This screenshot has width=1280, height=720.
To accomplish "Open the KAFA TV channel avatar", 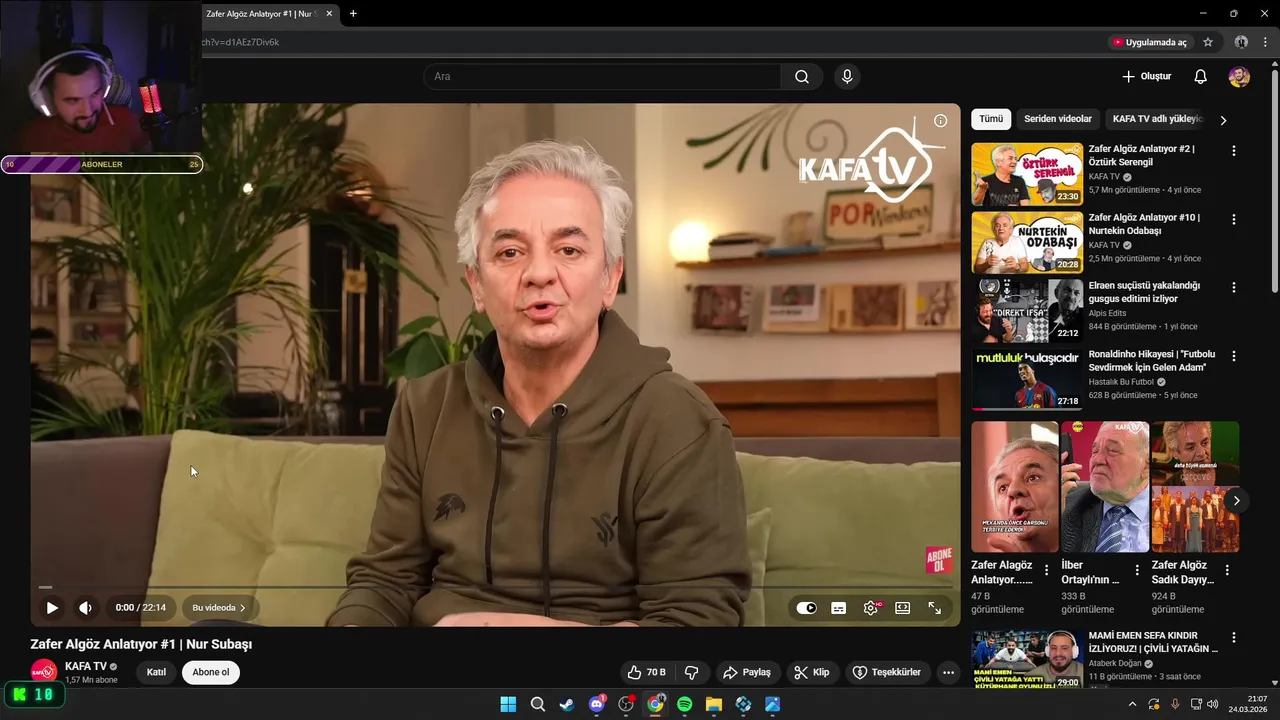I will (x=44, y=672).
